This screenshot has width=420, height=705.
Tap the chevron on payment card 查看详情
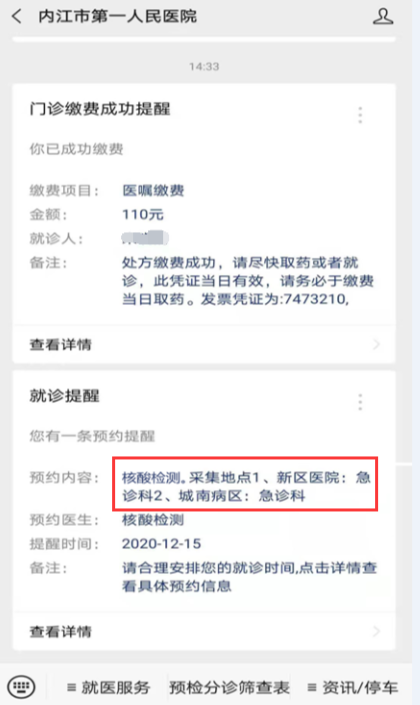[x=376, y=345]
